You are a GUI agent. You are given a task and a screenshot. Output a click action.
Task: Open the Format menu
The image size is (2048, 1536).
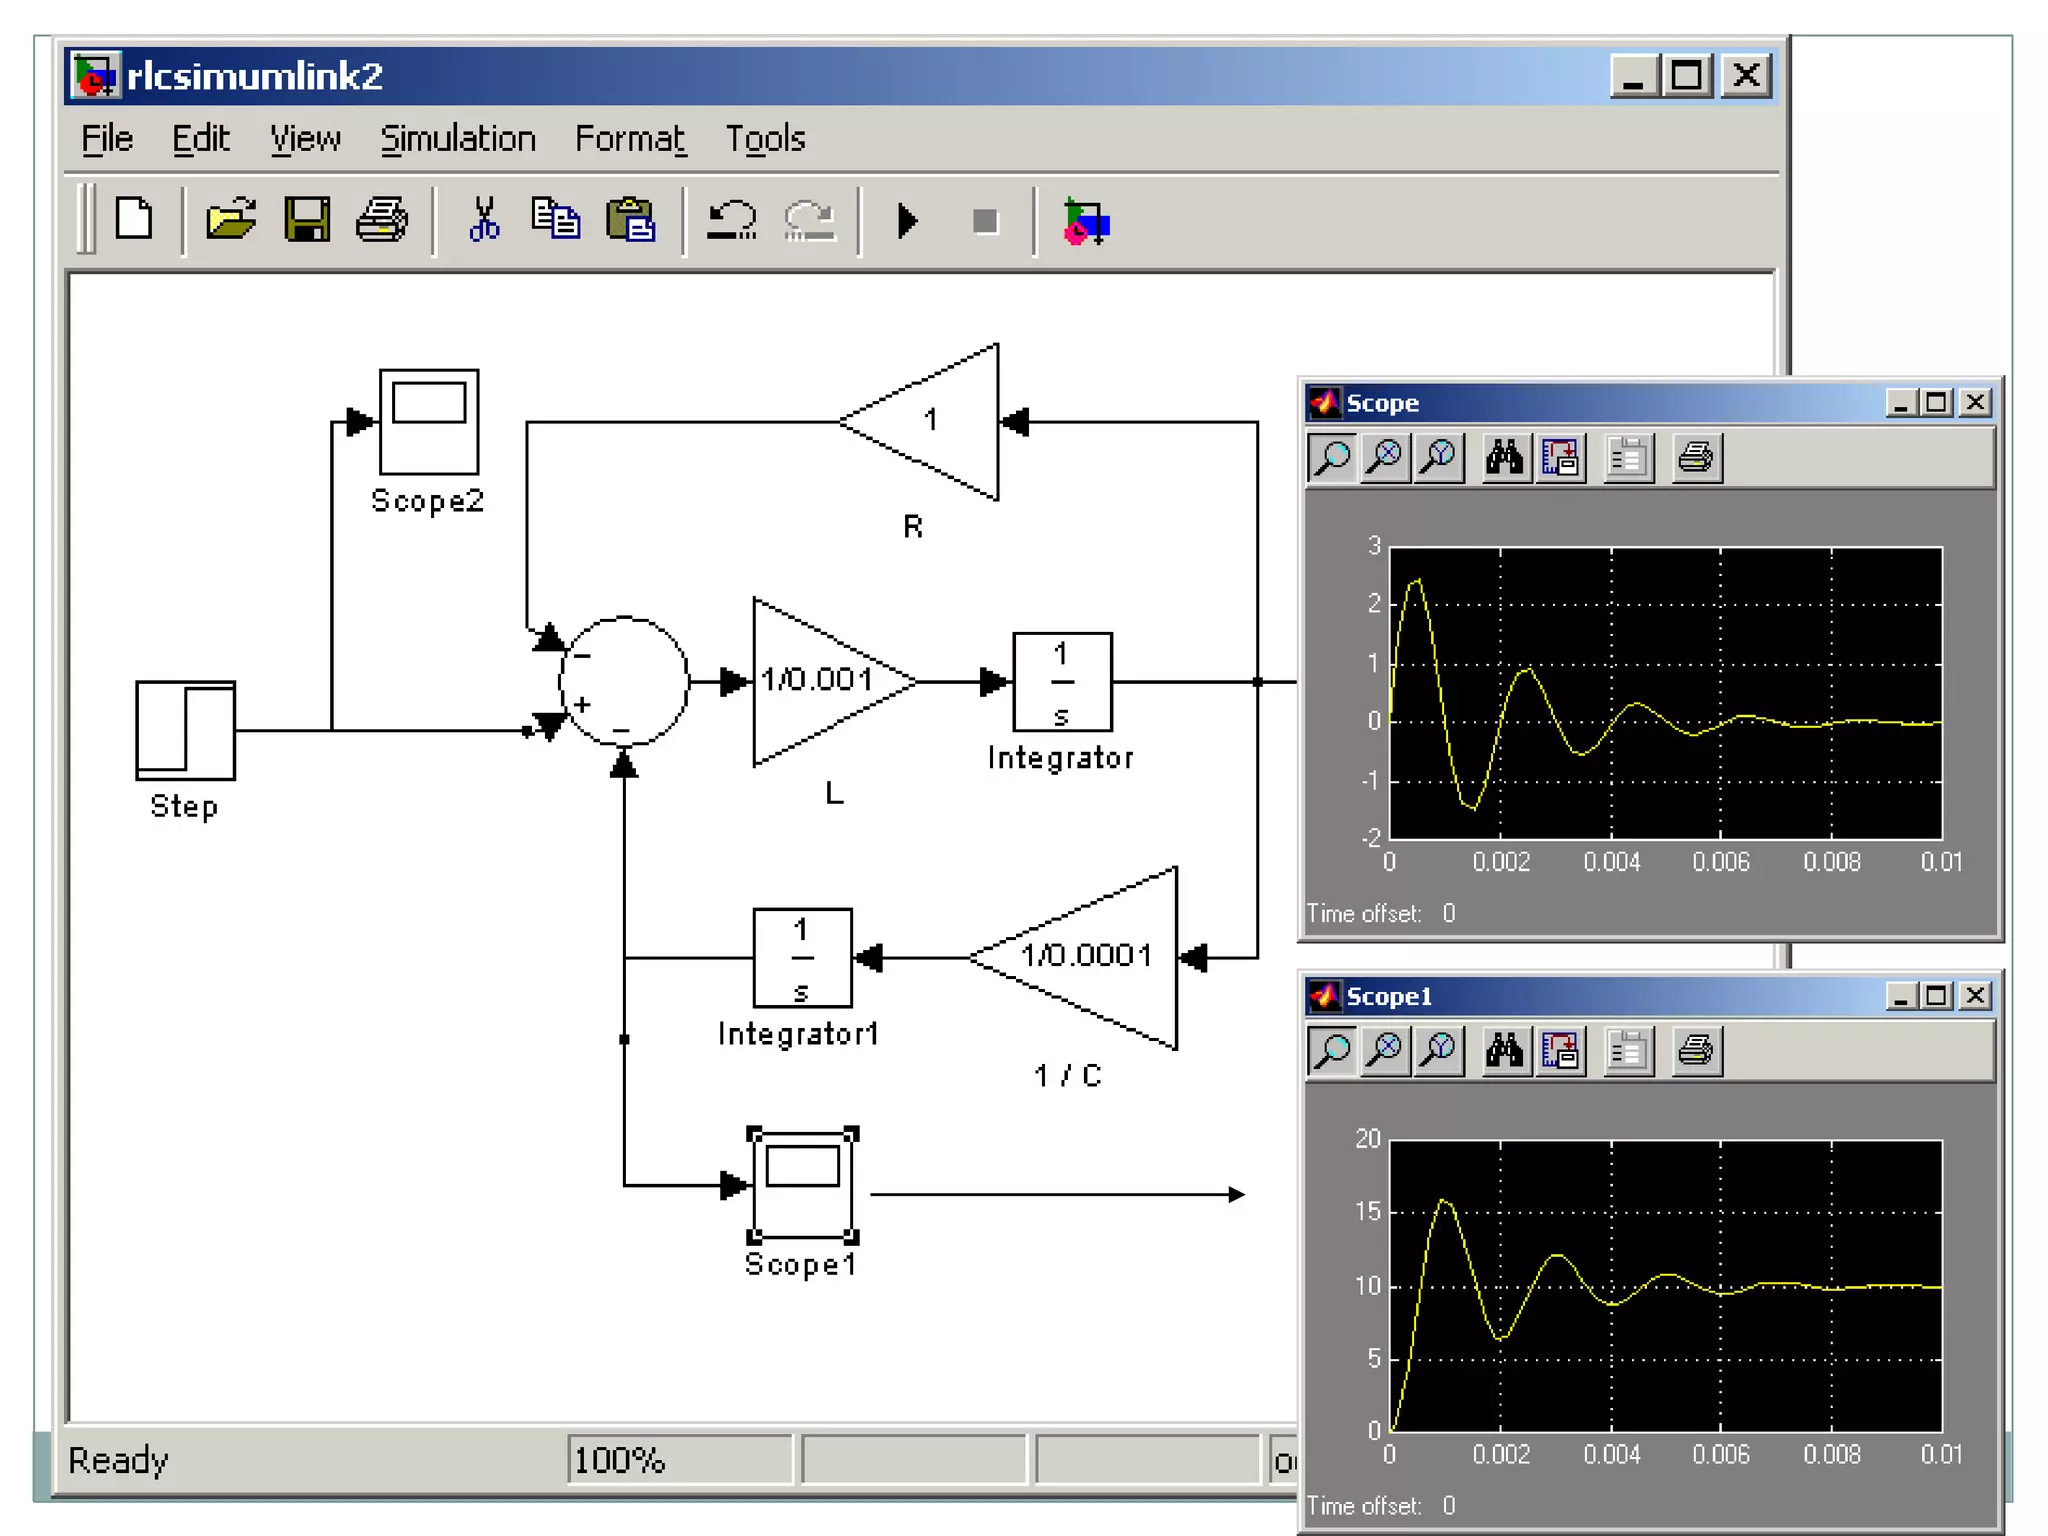[x=630, y=139]
